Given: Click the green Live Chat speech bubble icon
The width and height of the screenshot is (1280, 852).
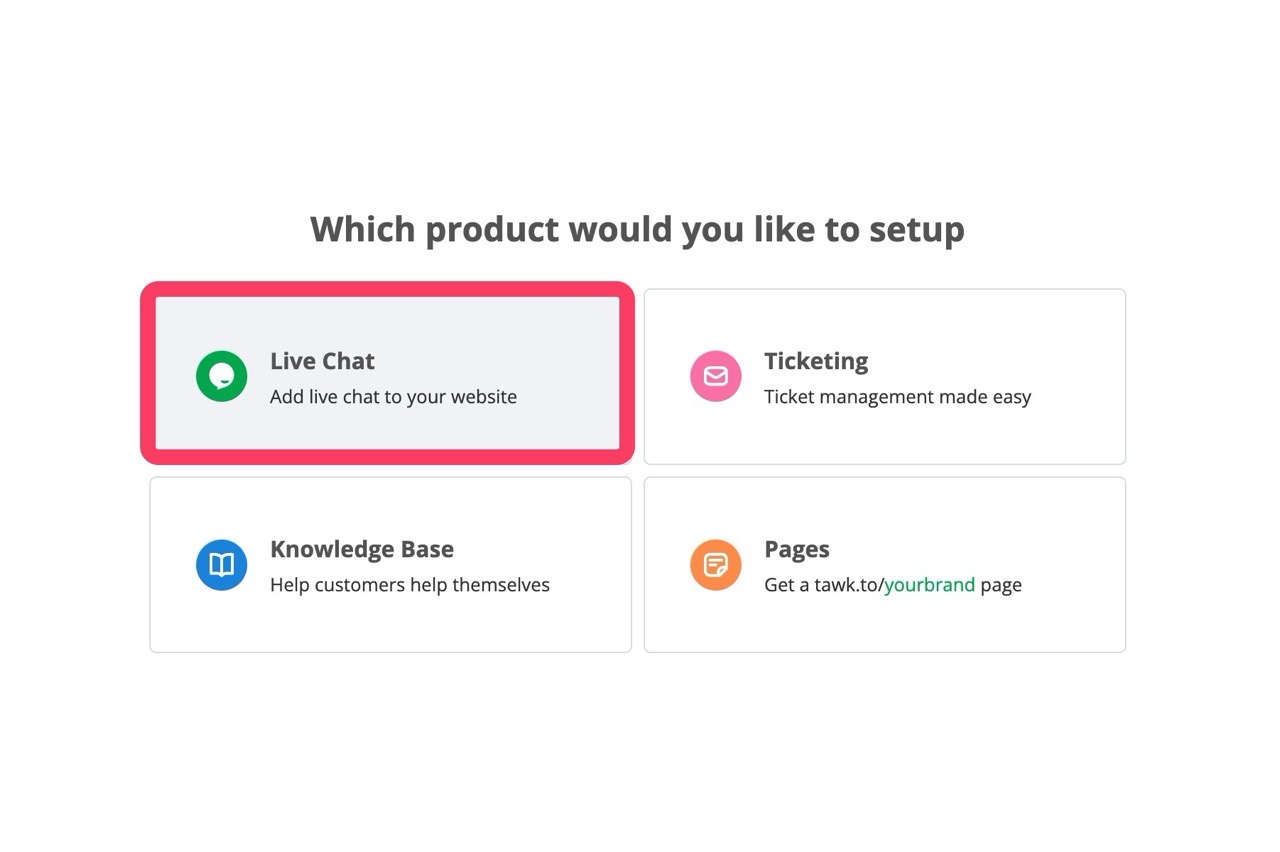Looking at the screenshot, I should click(221, 376).
